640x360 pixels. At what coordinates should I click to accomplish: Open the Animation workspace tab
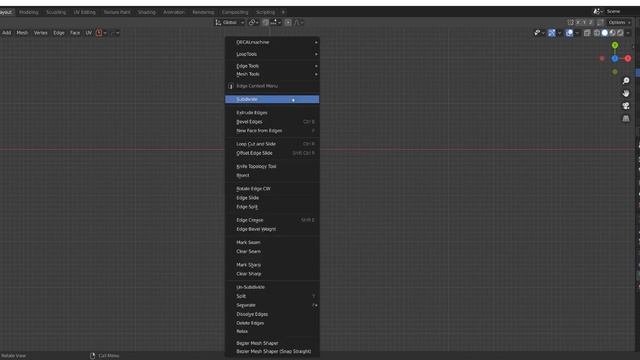click(174, 12)
